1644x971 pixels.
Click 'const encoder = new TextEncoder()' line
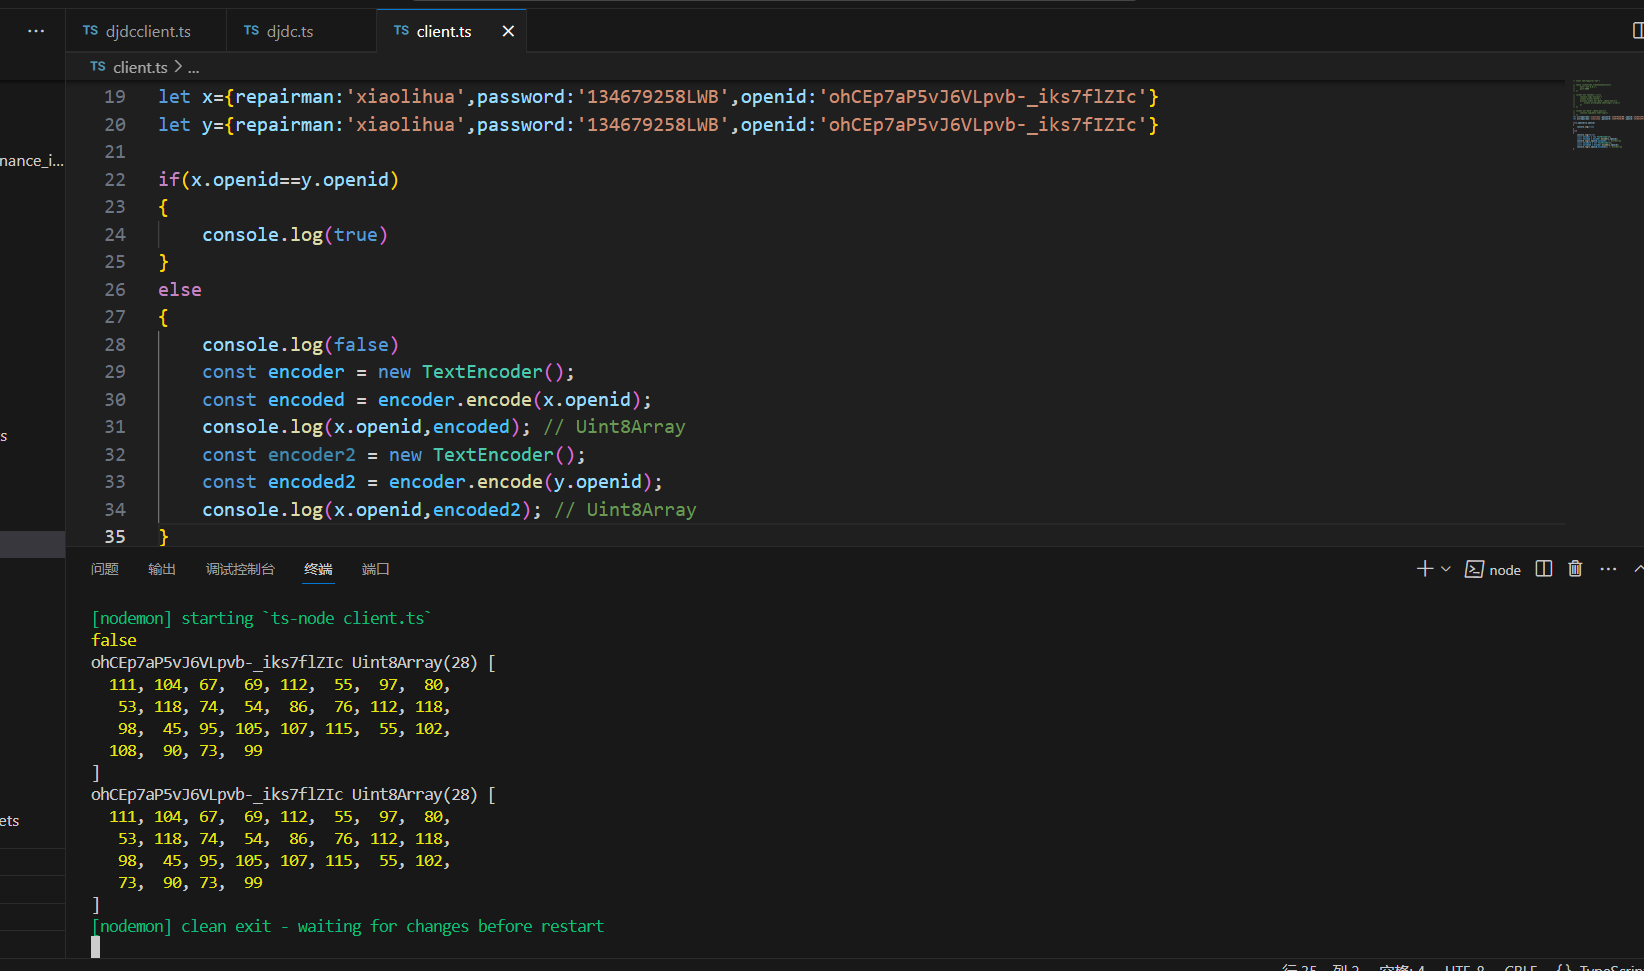(388, 372)
